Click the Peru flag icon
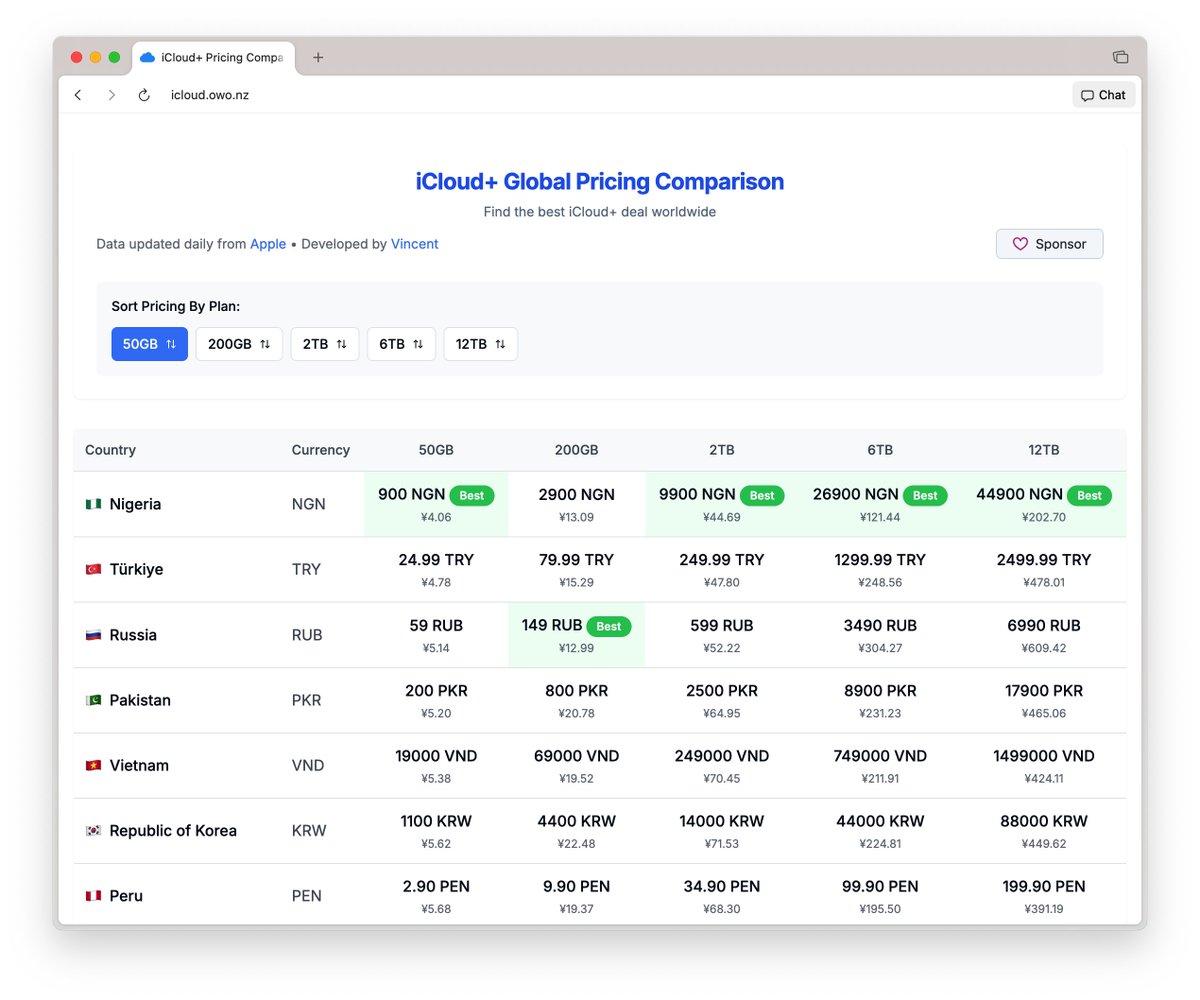Image resolution: width=1200 pixels, height=1000 pixels. pos(93,896)
